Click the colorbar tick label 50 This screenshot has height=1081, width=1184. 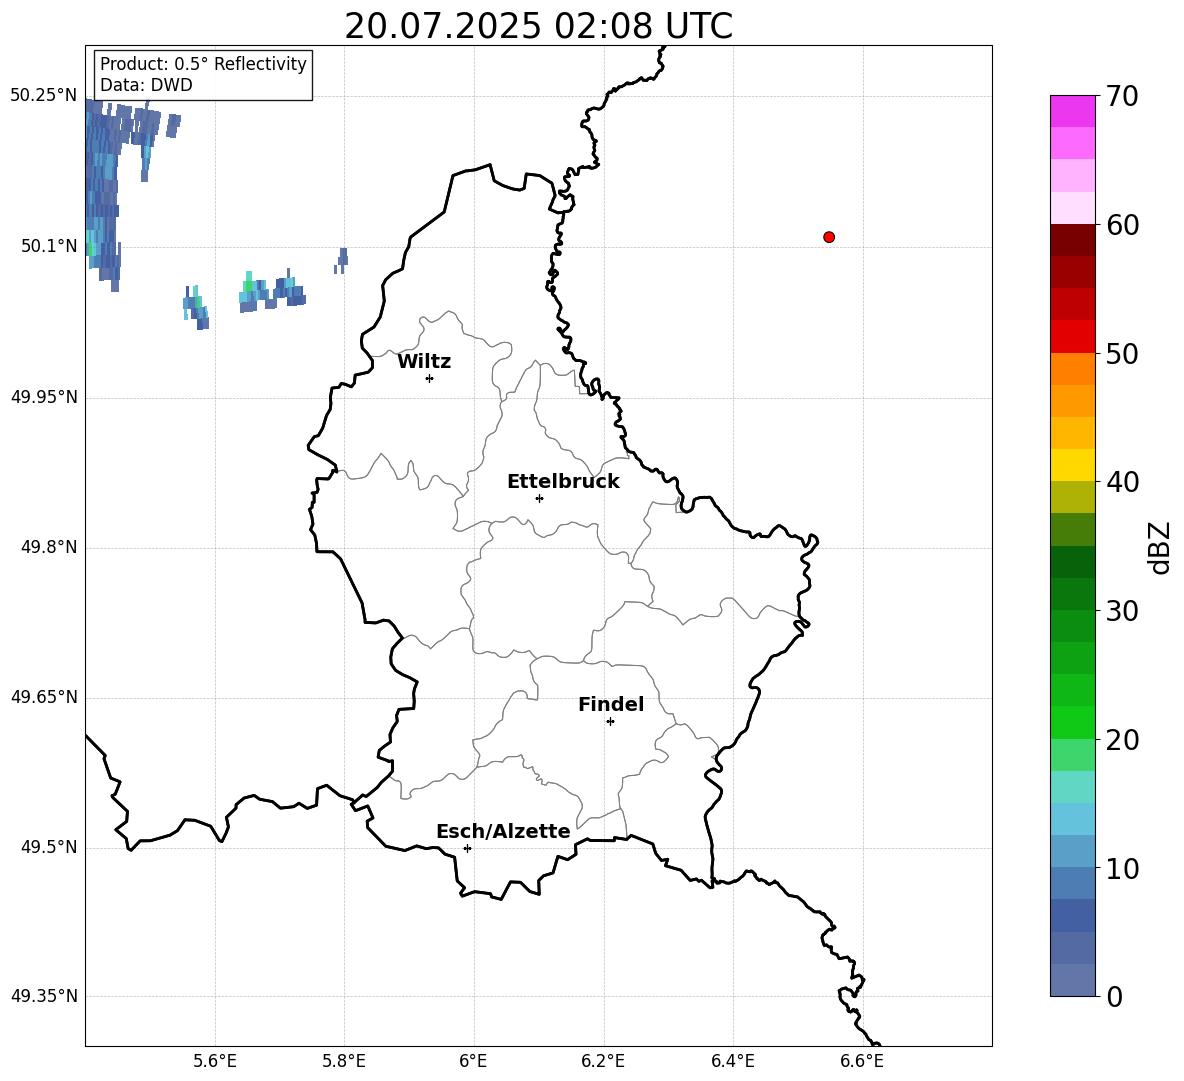(1122, 353)
